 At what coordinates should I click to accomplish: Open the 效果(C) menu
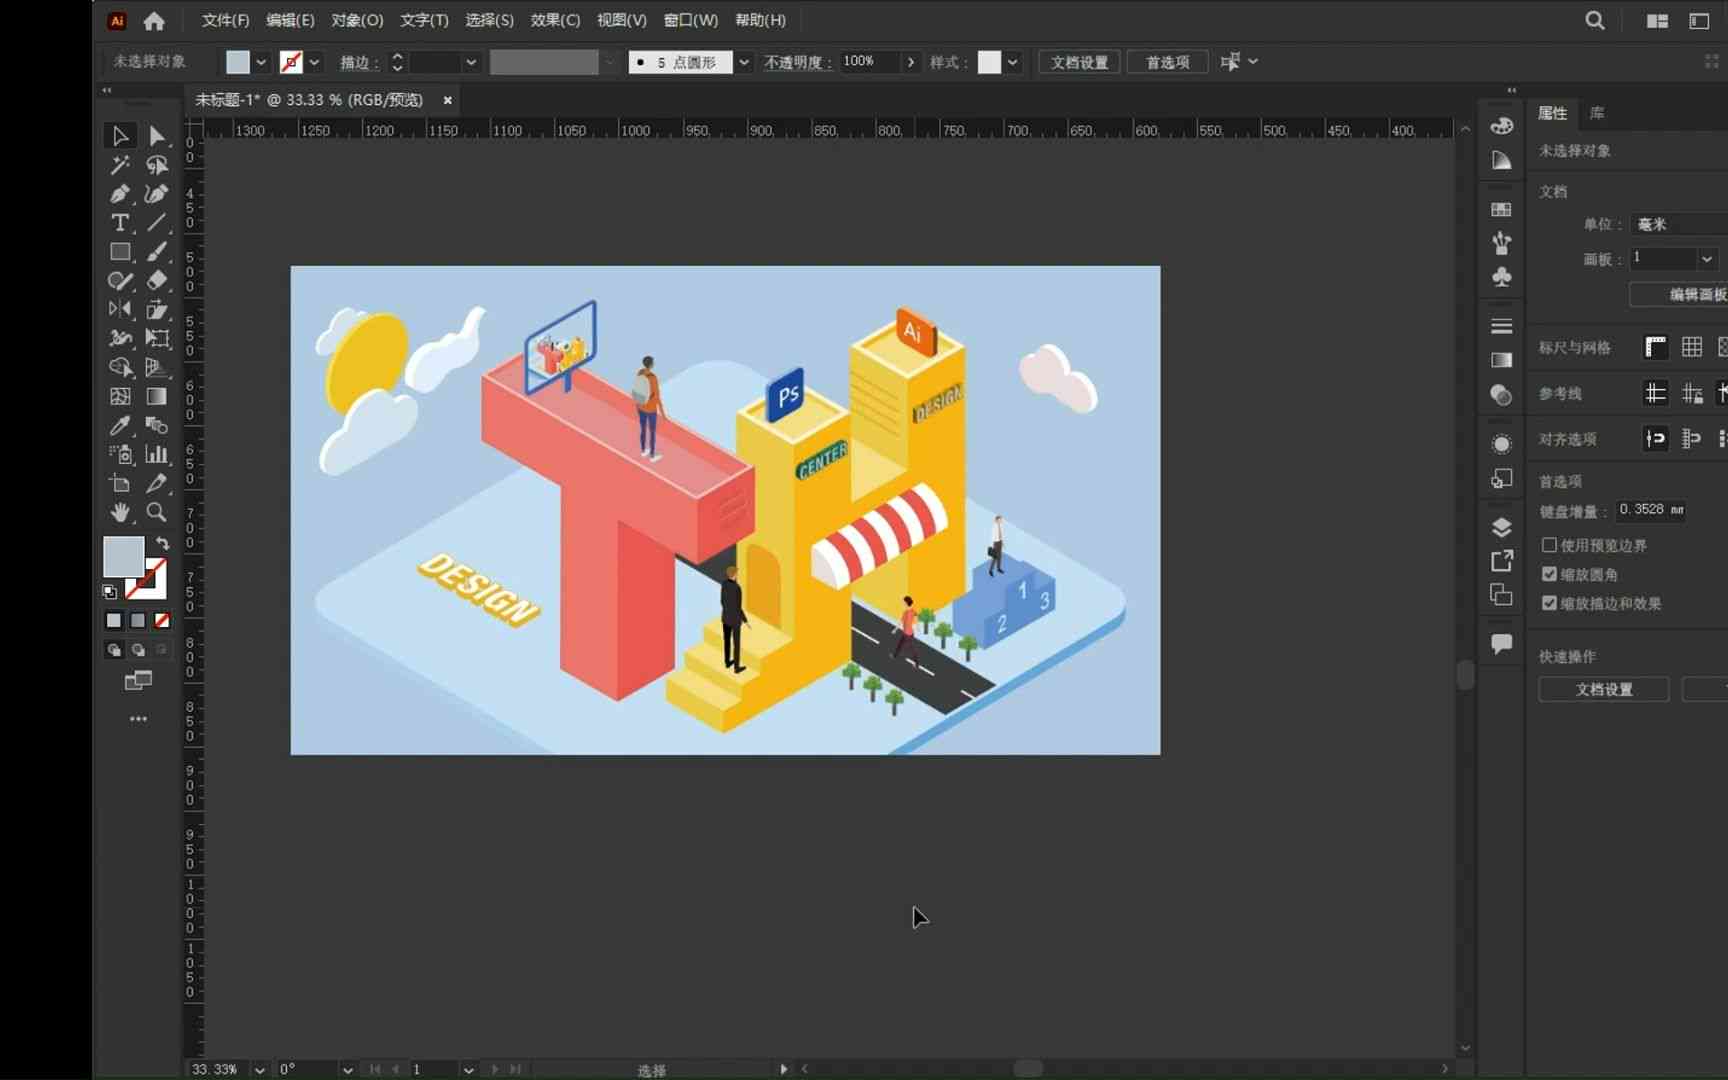[x=555, y=20]
